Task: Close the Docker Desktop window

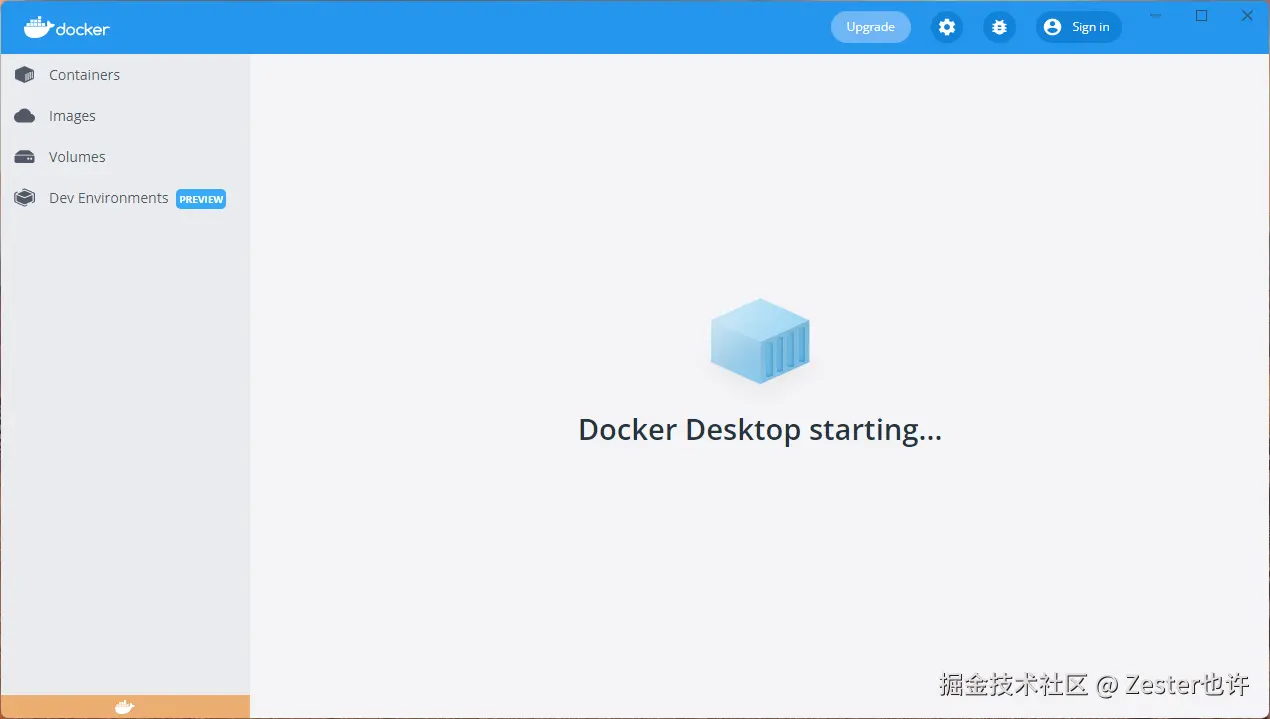Action: [x=1247, y=15]
